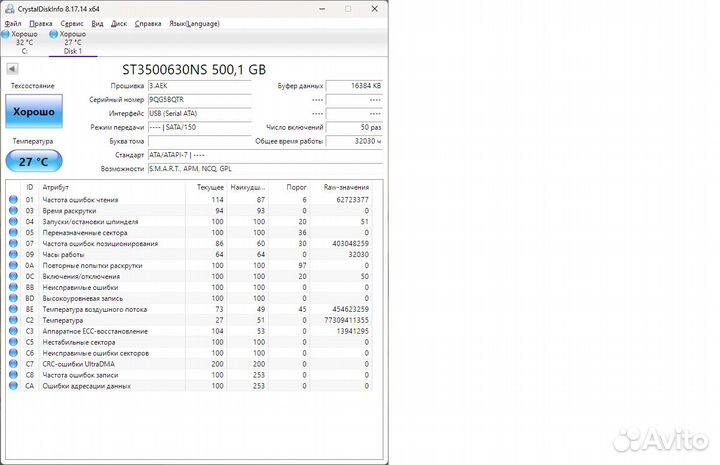Select the Часы работы attribute name

(x=63, y=254)
